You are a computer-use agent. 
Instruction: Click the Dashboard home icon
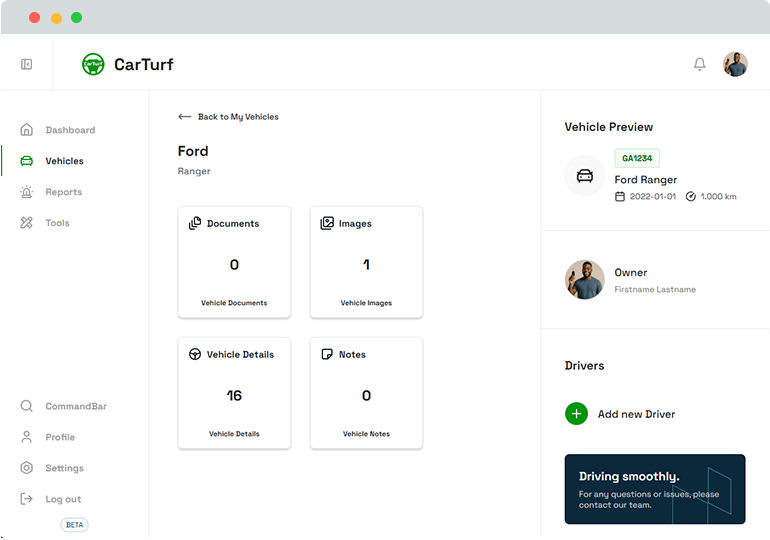pos(27,130)
